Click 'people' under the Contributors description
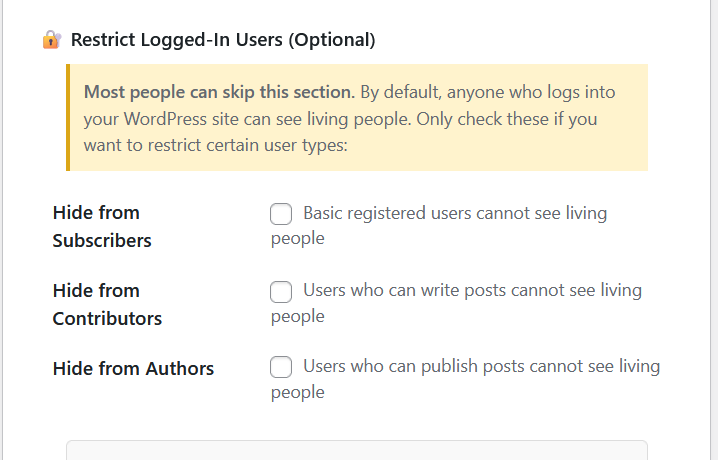This screenshot has height=460, width=718. [x=297, y=316]
